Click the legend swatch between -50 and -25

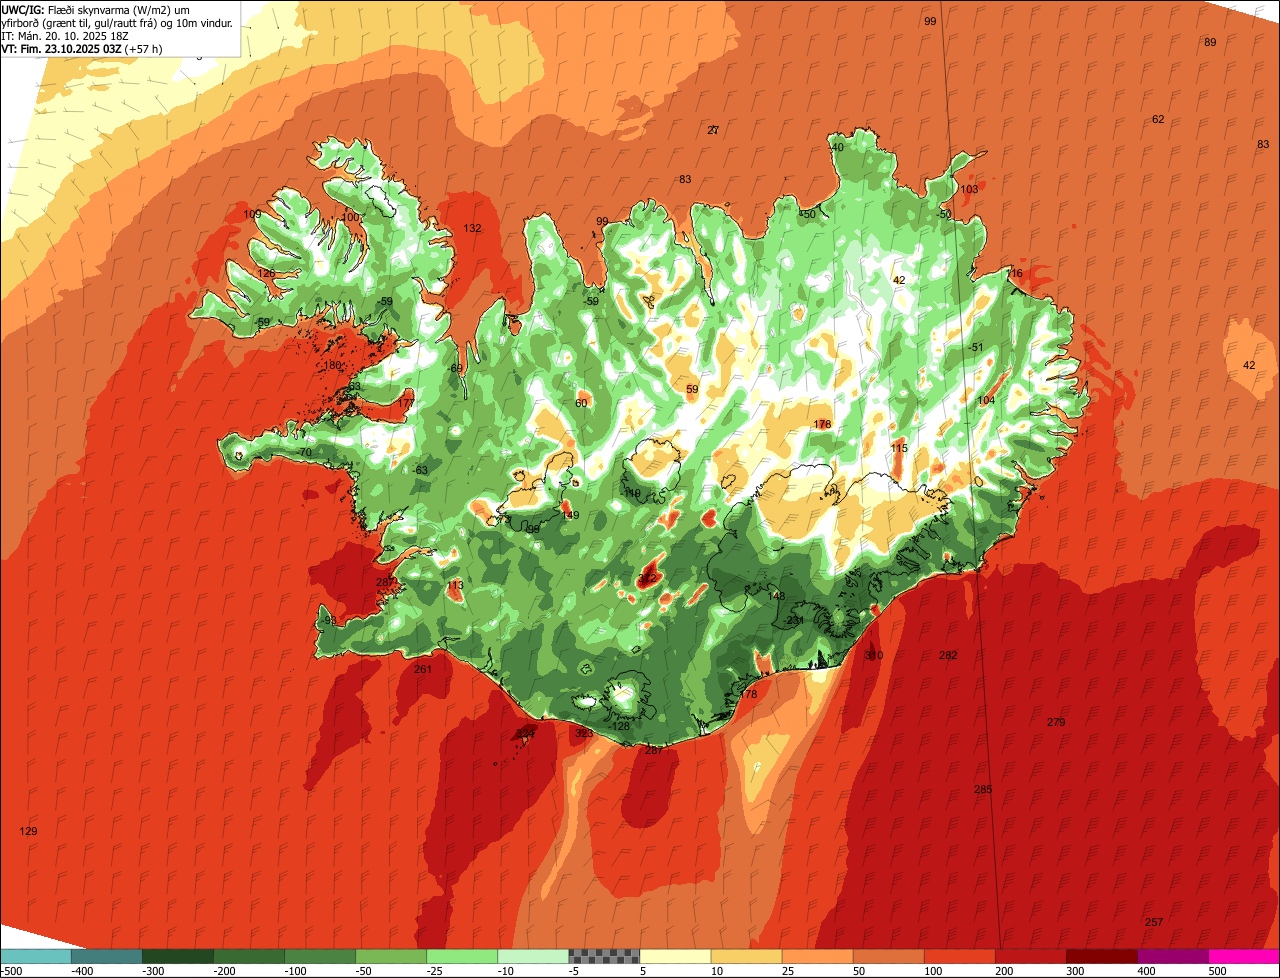click(390, 956)
